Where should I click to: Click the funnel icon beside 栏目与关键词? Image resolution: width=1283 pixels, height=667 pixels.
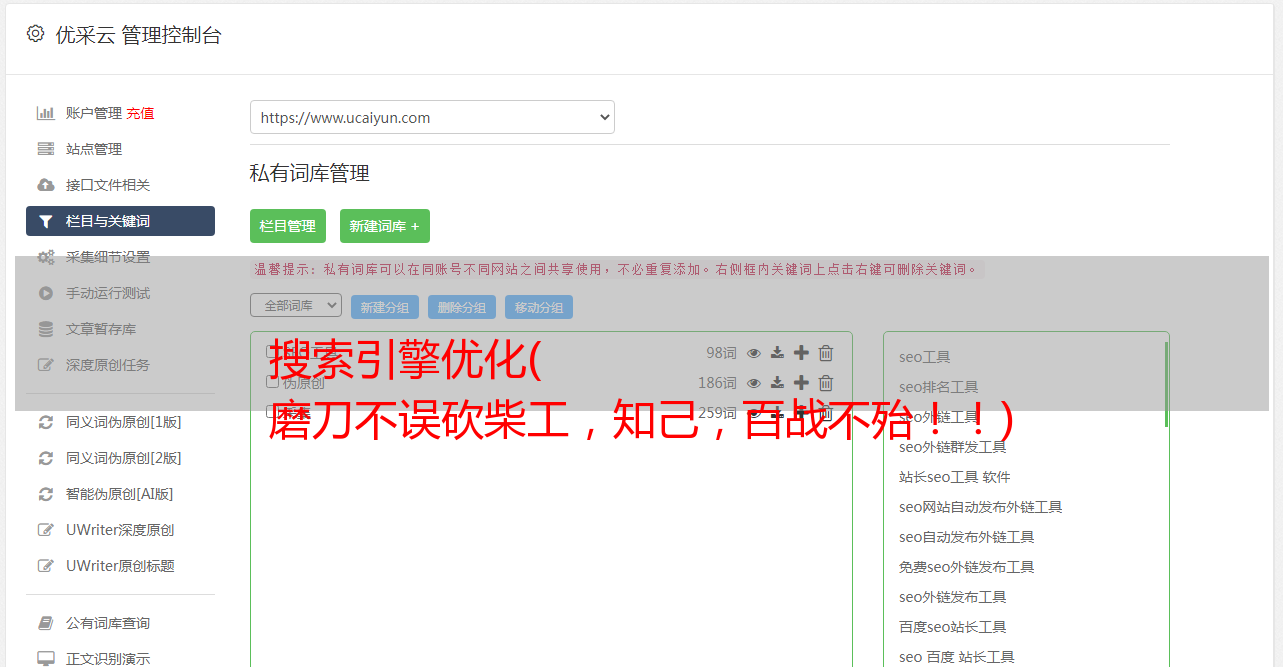coord(45,221)
